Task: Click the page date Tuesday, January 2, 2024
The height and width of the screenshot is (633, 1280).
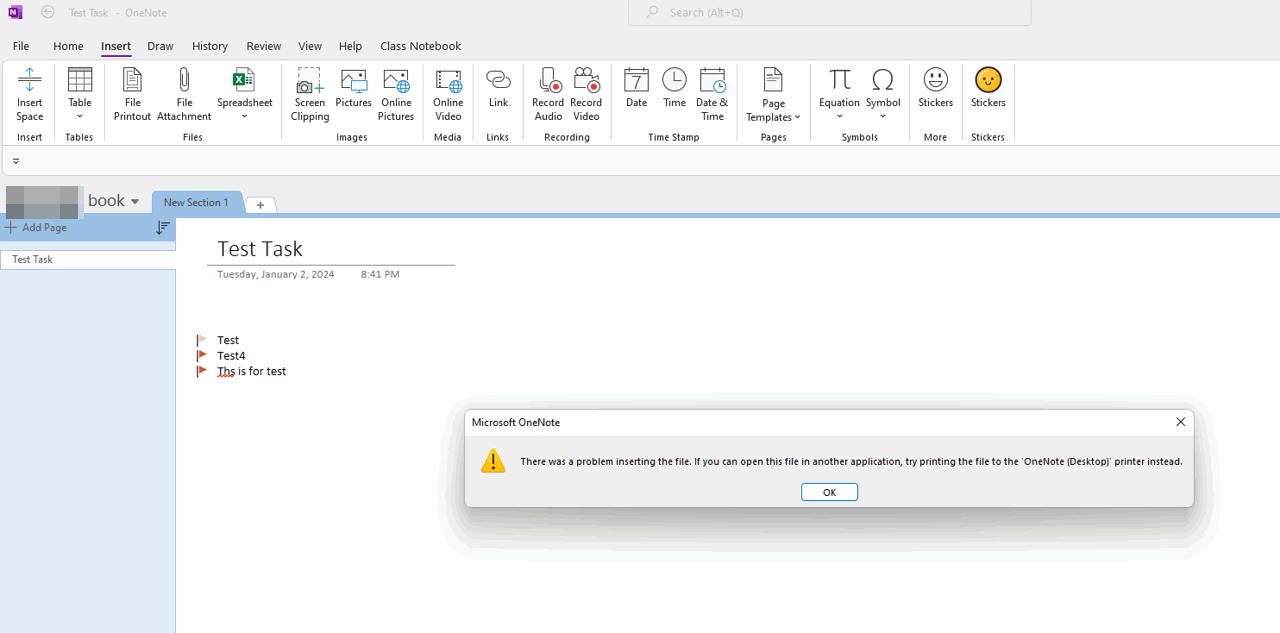Action: pyautogui.click(x=276, y=274)
